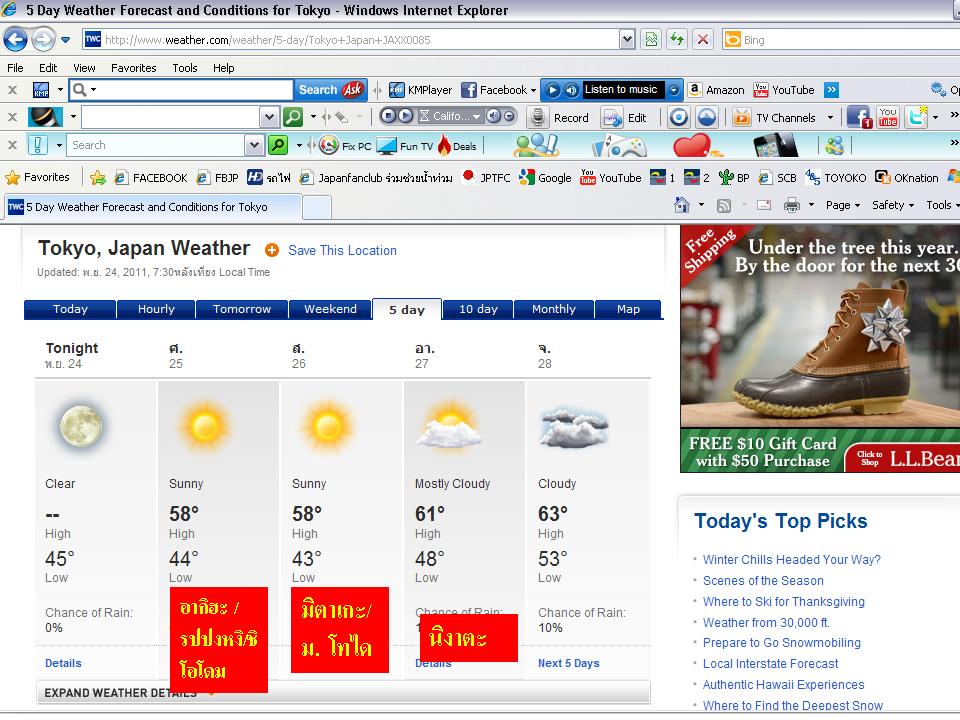Stop loading with the red X icon

(703, 40)
